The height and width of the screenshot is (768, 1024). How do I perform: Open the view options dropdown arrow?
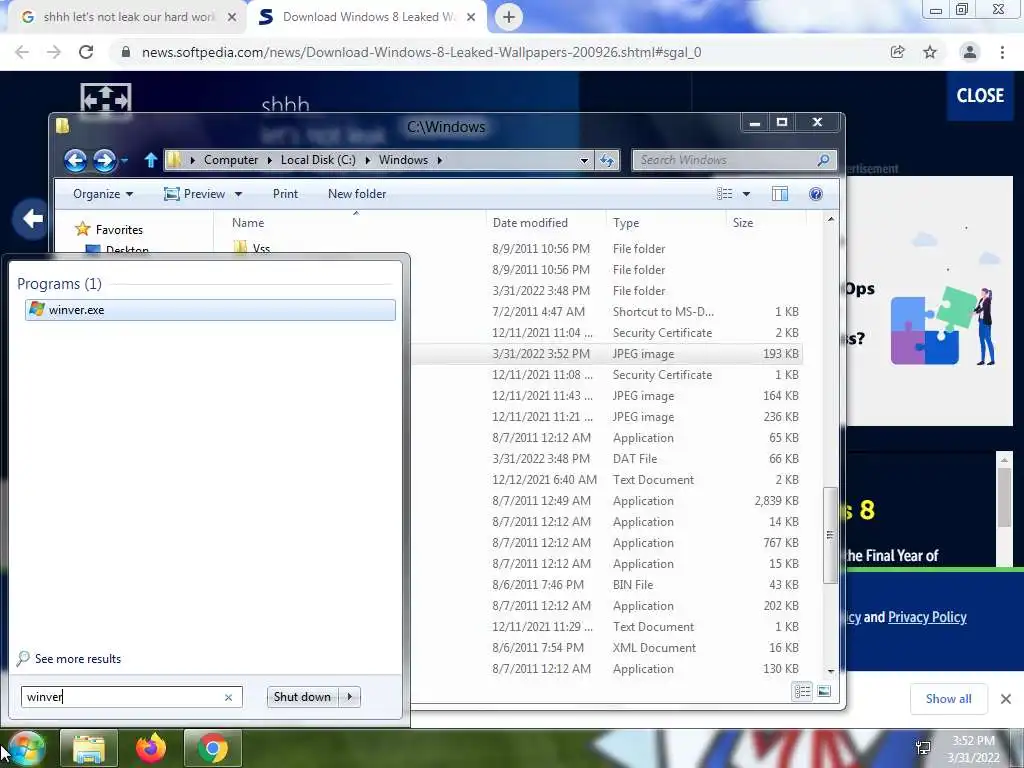[746, 194]
